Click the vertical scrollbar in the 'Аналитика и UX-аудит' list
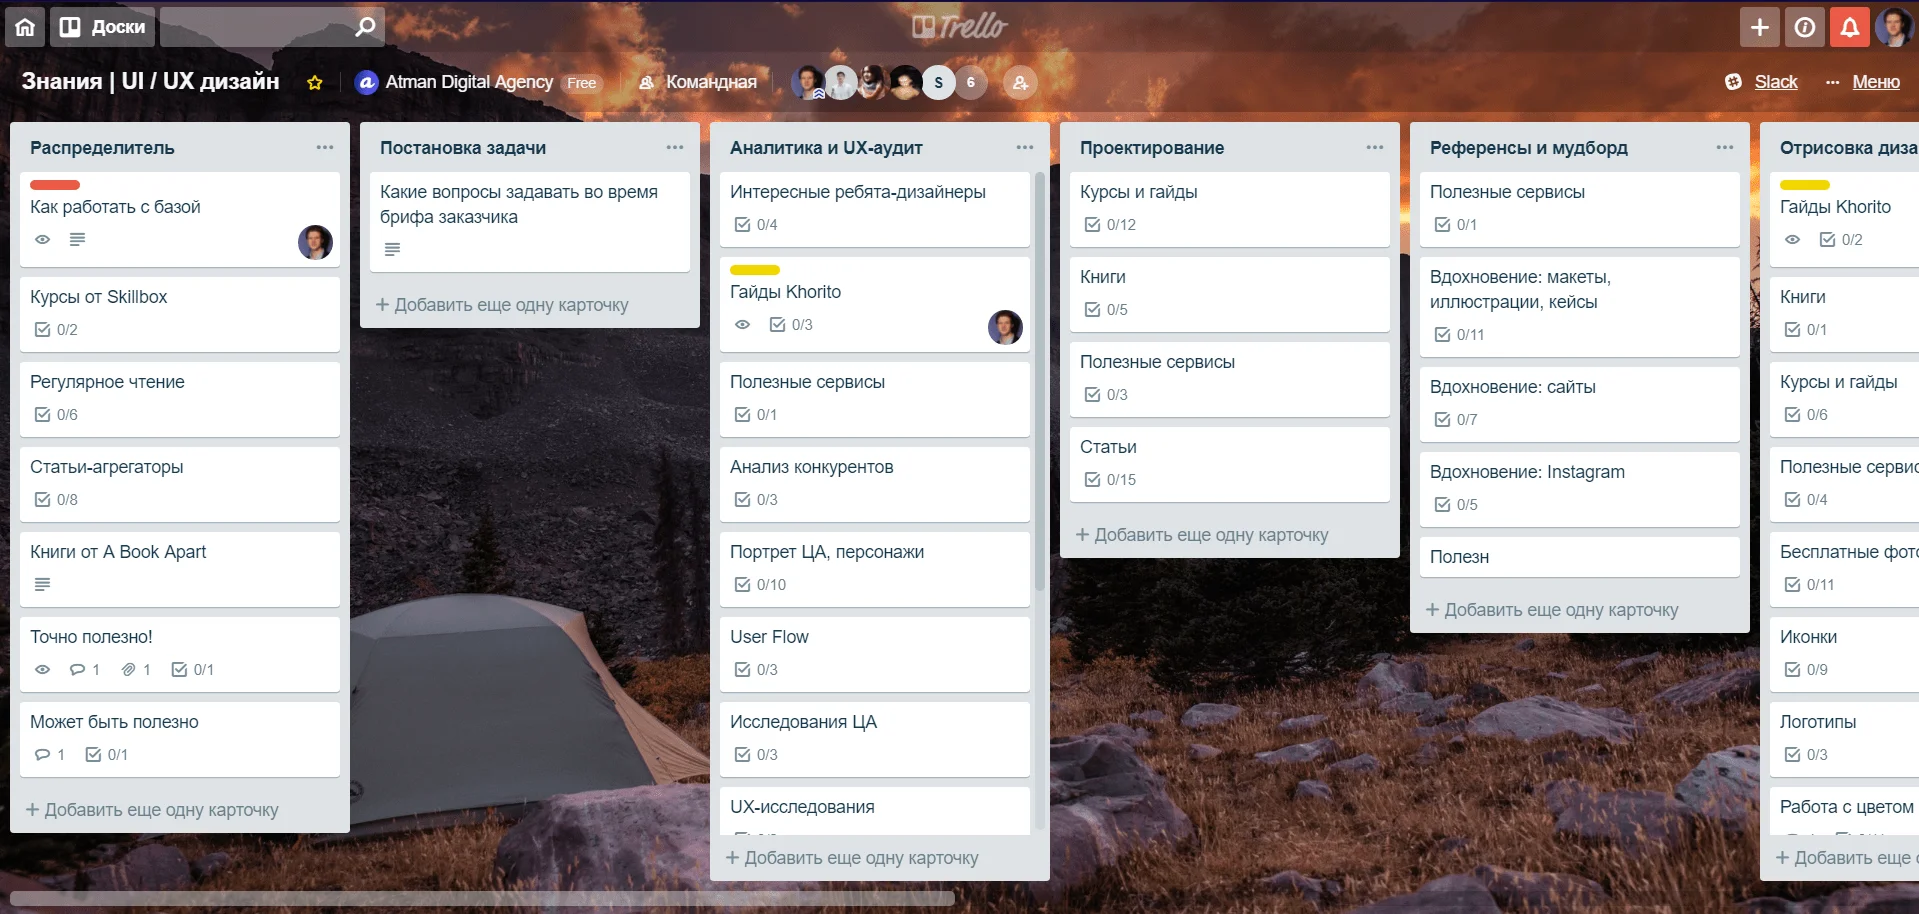 click(x=1040, y=380)
